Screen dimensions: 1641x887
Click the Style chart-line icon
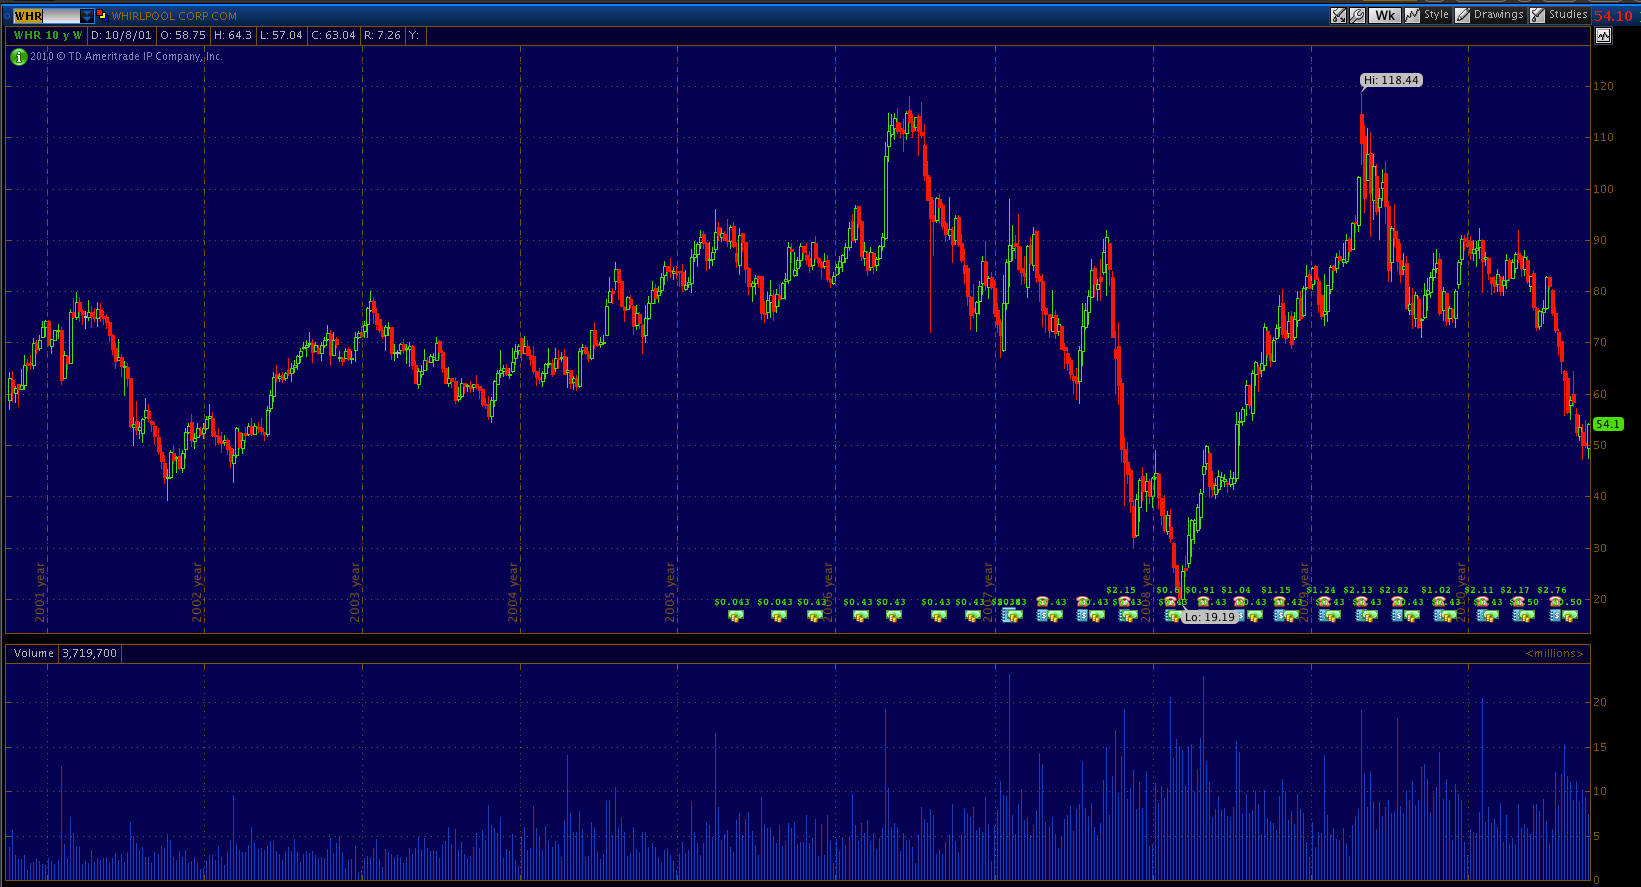tap(1412, 15)
